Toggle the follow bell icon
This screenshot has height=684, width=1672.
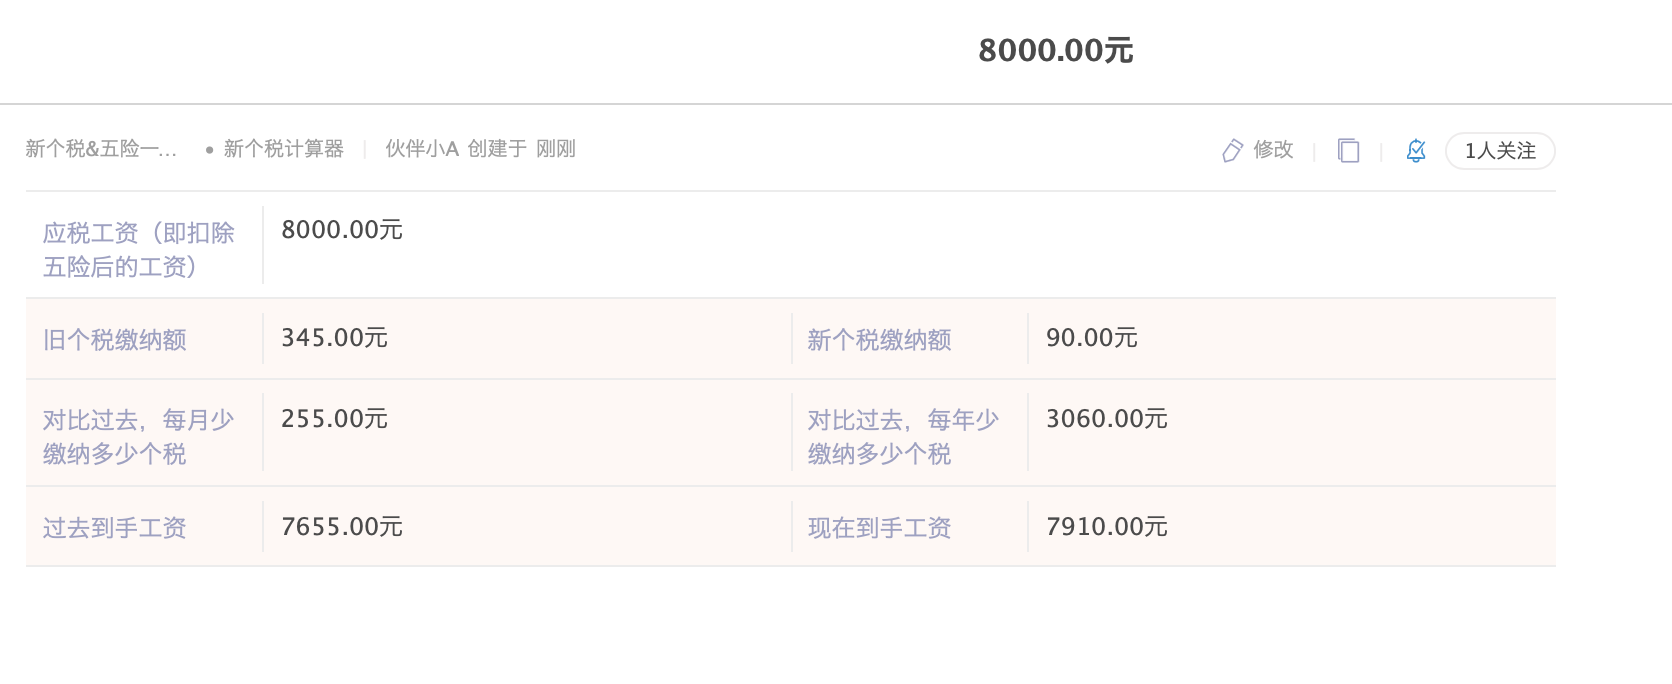[1416, 150]
